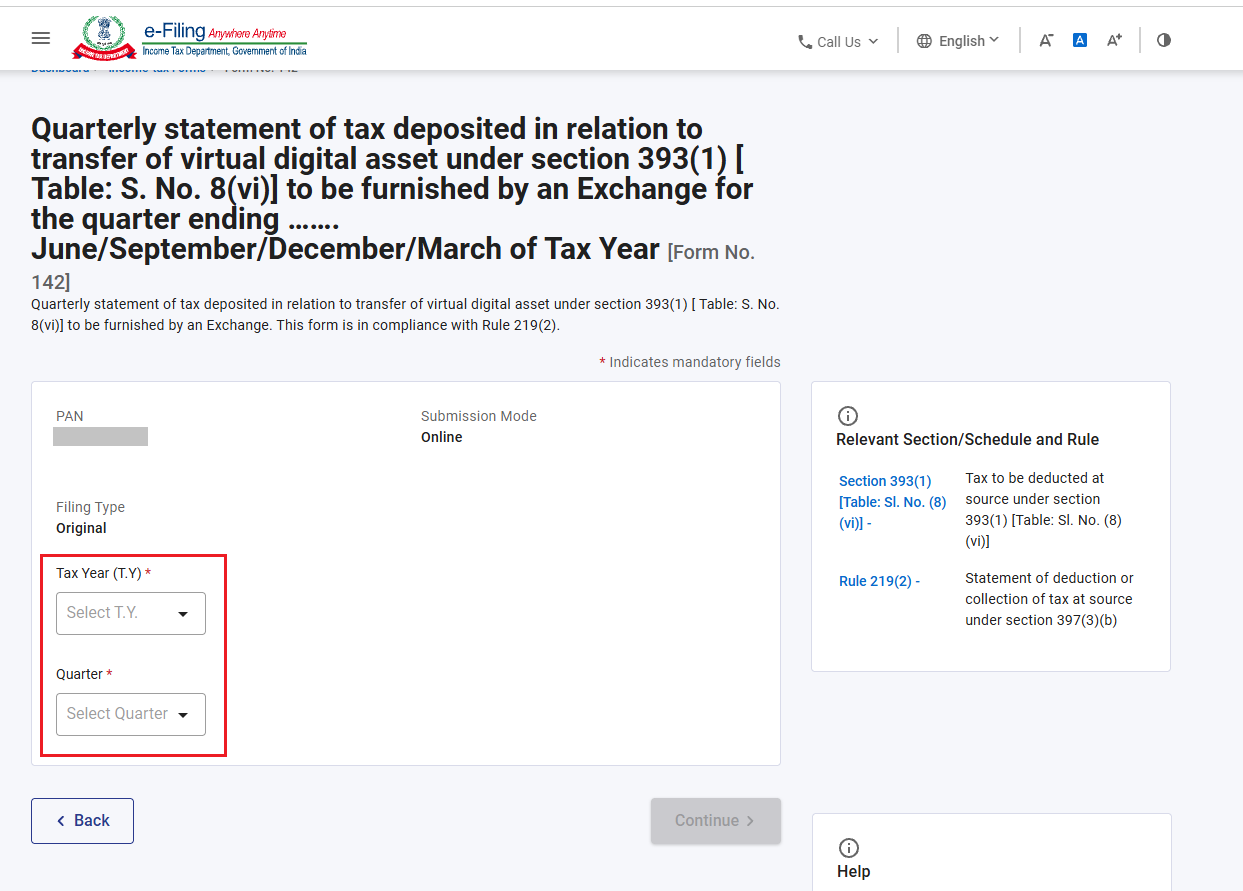Open the Section 393(1) link
1243x891 pixels.
click(893, 502)
